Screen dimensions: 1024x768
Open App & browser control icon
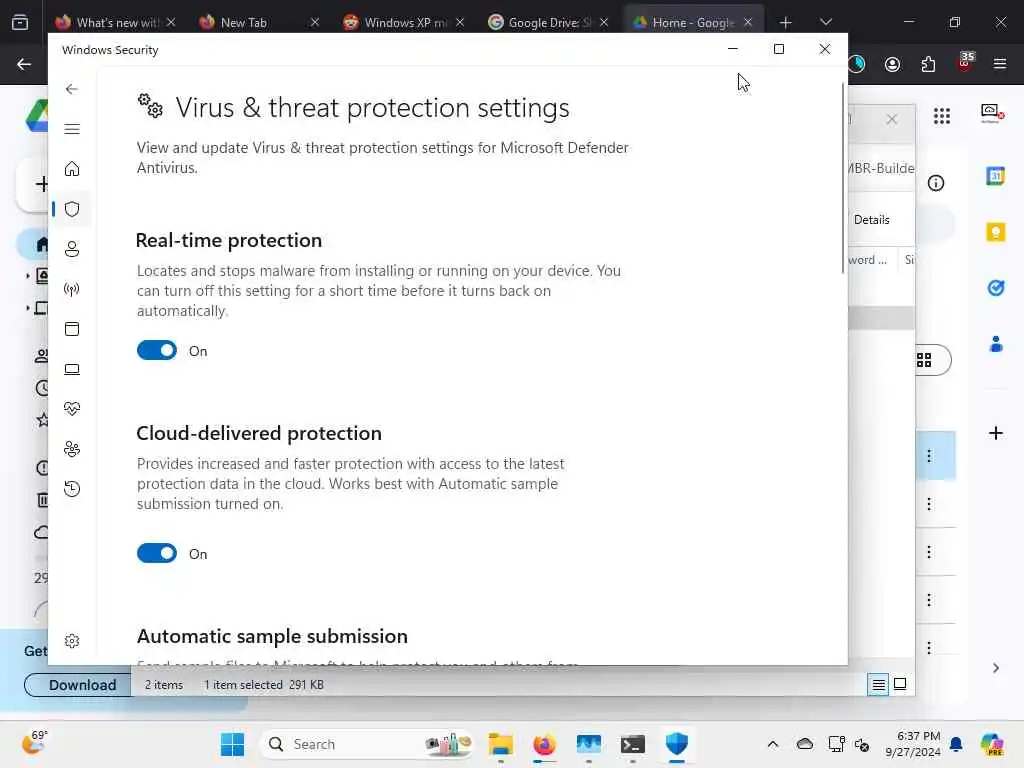(72, 329)
